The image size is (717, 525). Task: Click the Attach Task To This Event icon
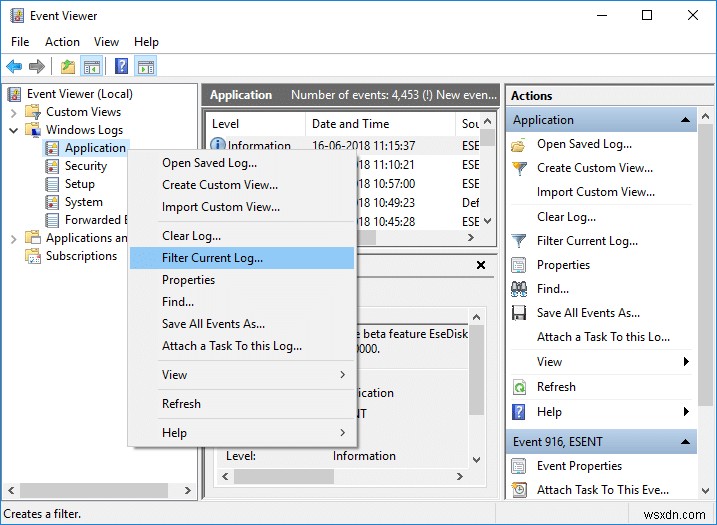519,490
